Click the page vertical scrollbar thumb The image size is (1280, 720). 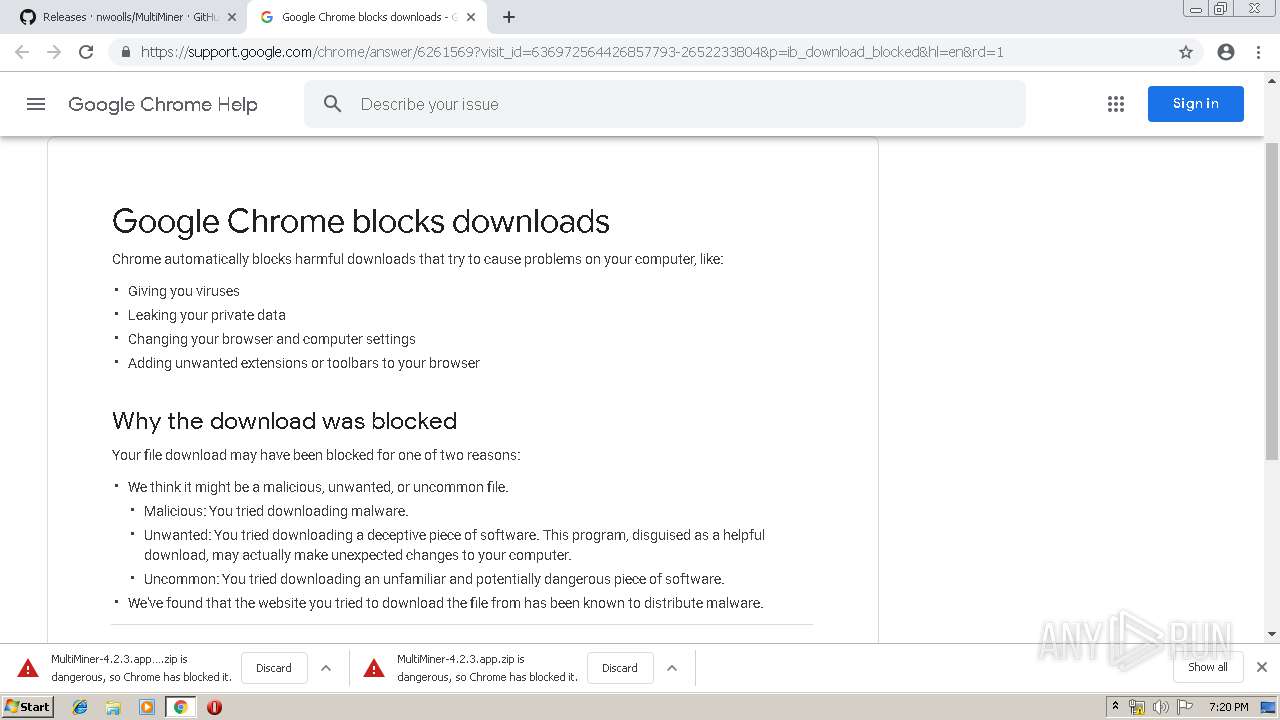click(1272, 300)
